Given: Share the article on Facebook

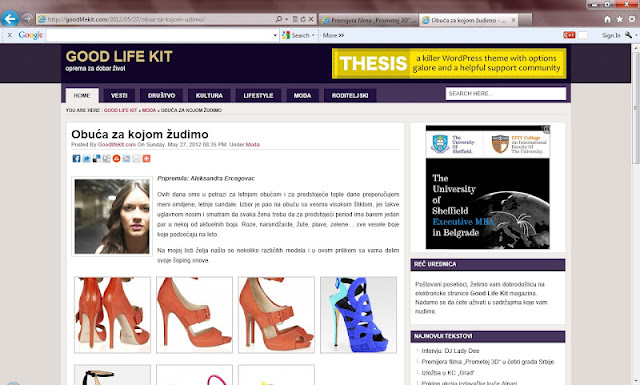Looking at the screenshot, I should pos(76,158).
